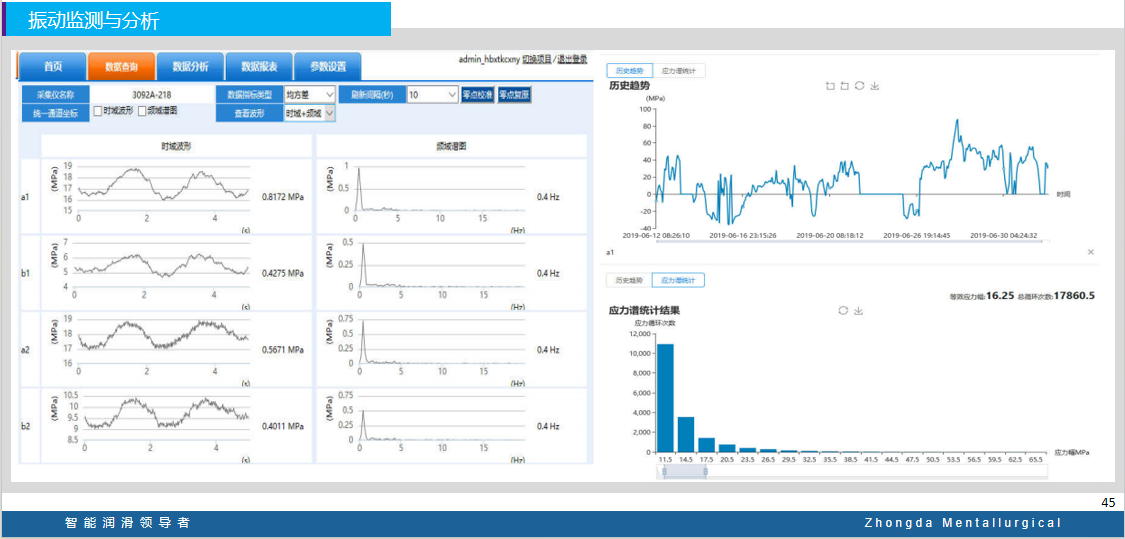Download the 历史趋势 chart as image

875,86
